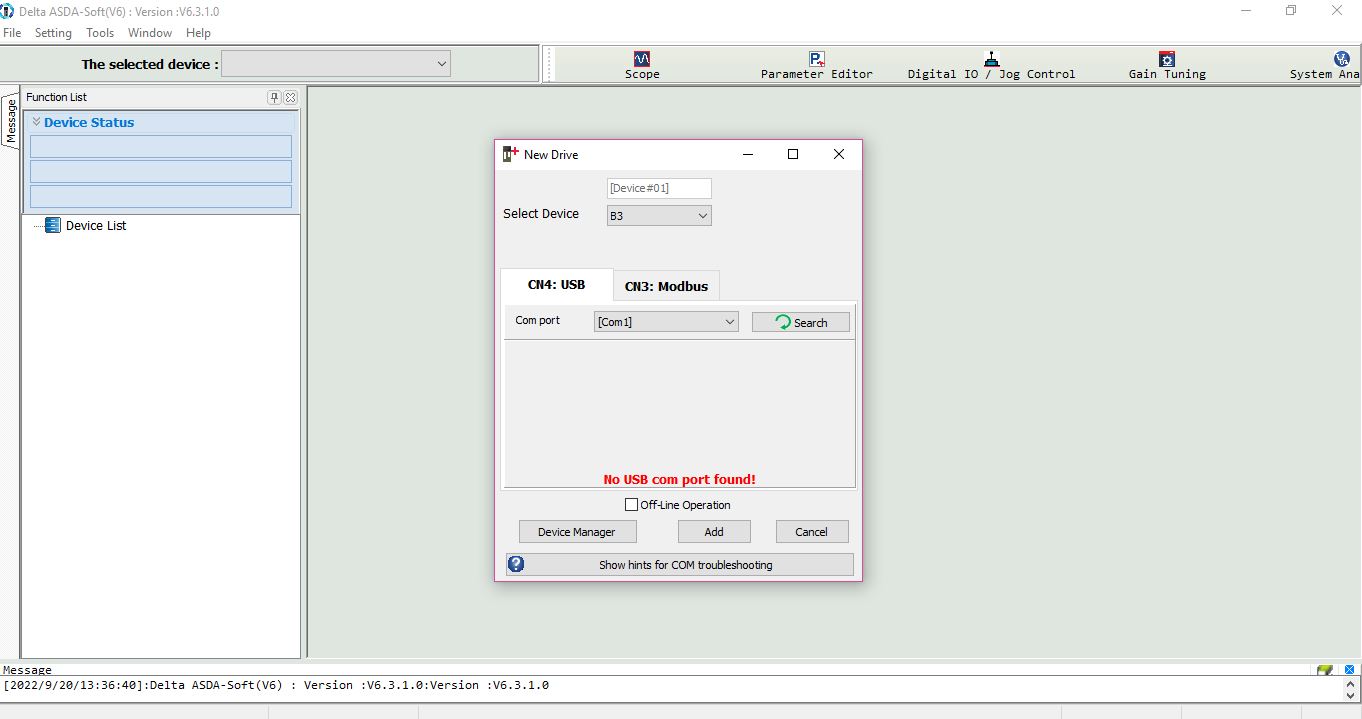Open the Tools menu

tap(100, 32)
